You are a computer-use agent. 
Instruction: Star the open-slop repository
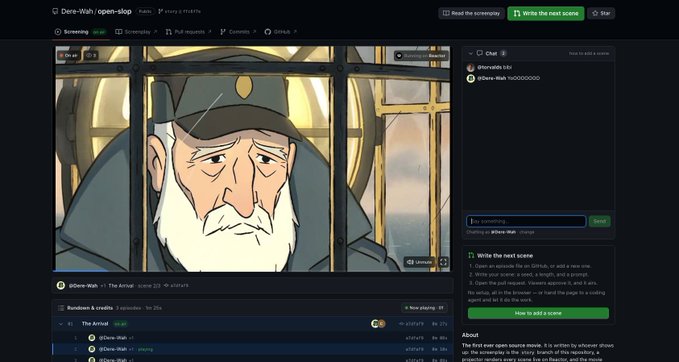[601, 13]
